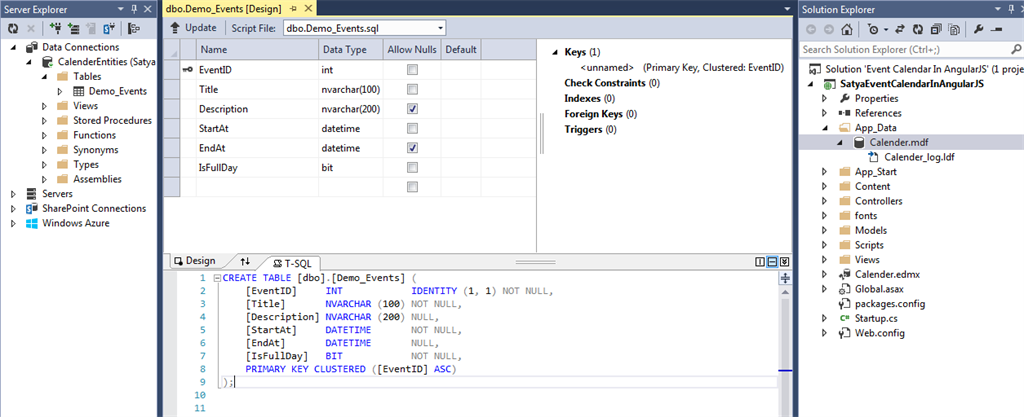Viewport: 1024px width, 417px height.
Task: Switch to the T-SQL tab
Action: tap(292, 261)
